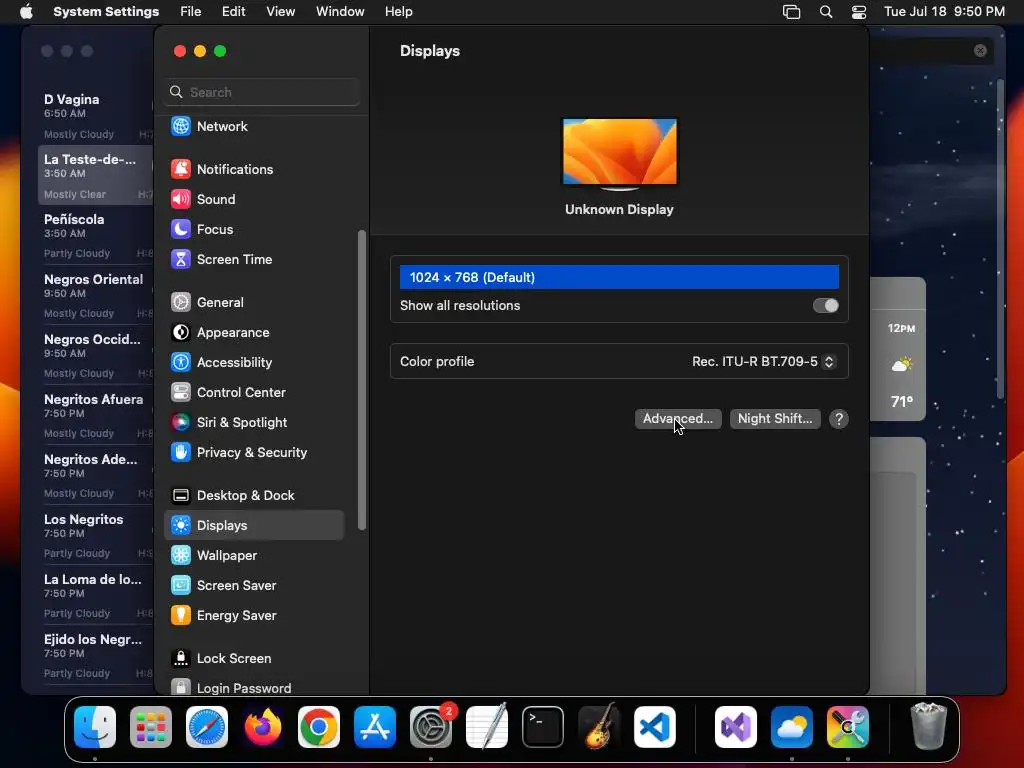Viewport: 1024px width, 768px height.
Task: Click the help question mark button
Action: (x=839, y=419)
